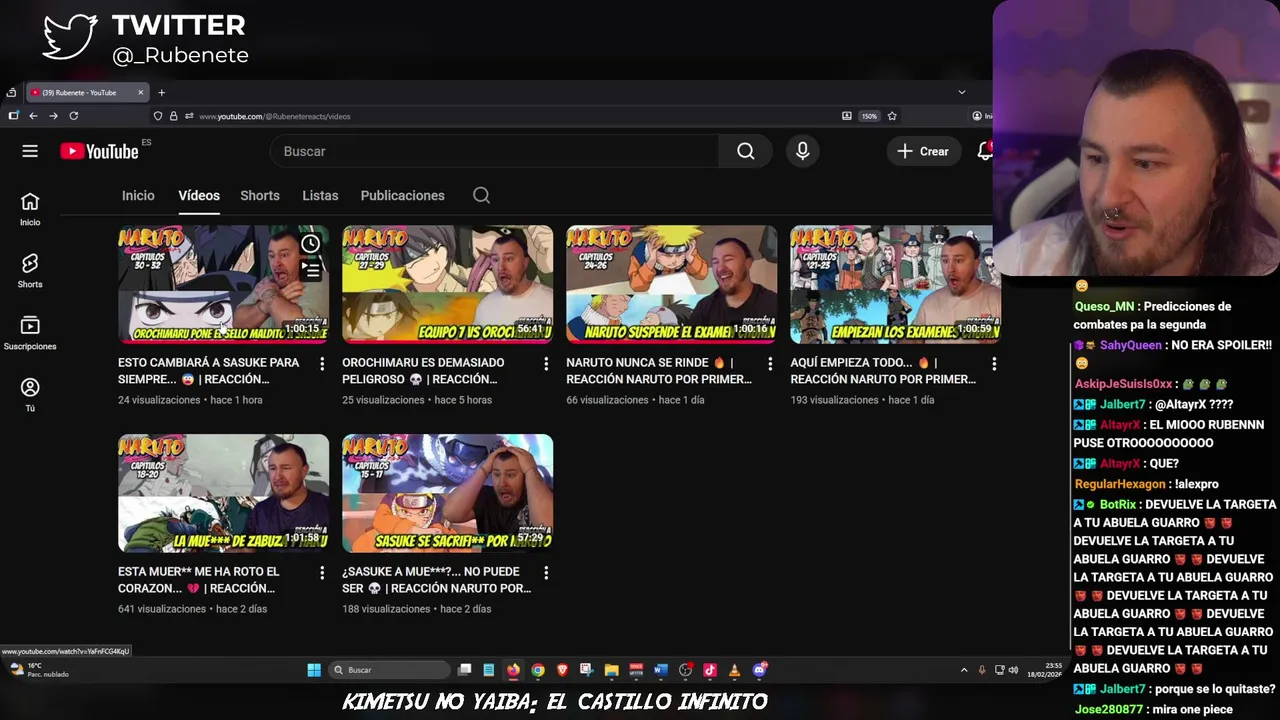Screen dimensions: 1280x720
Task: Activate voice search microphone
Action: click(x=802, y=151)
